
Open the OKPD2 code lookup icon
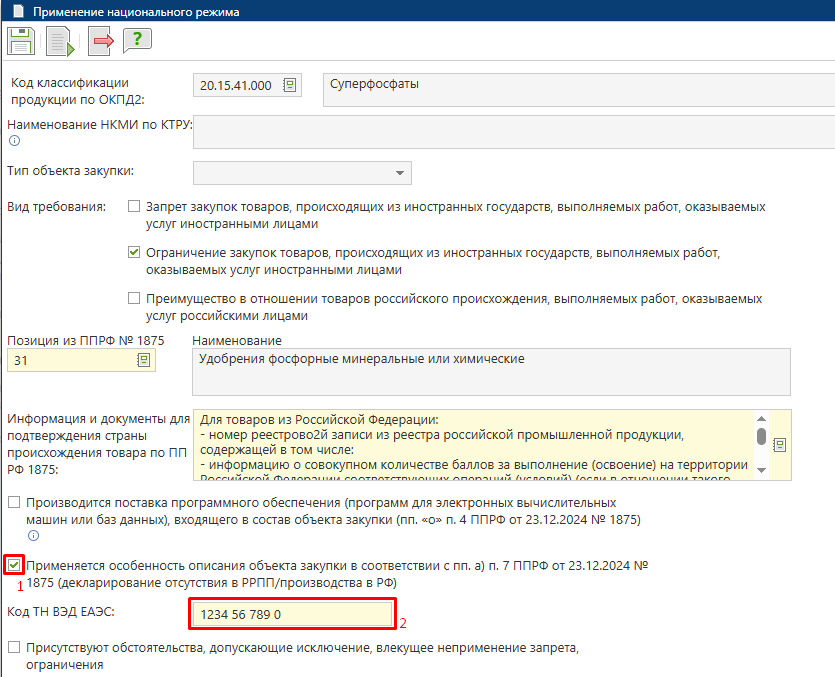point(290,86)
